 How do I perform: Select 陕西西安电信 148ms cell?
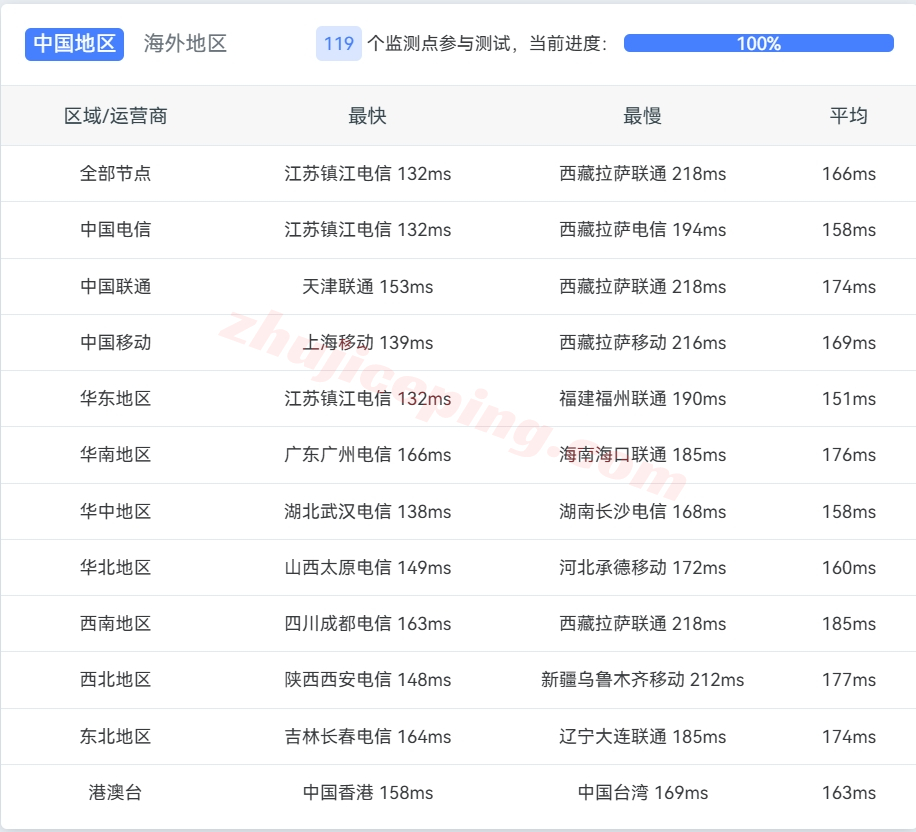[367, 680]
